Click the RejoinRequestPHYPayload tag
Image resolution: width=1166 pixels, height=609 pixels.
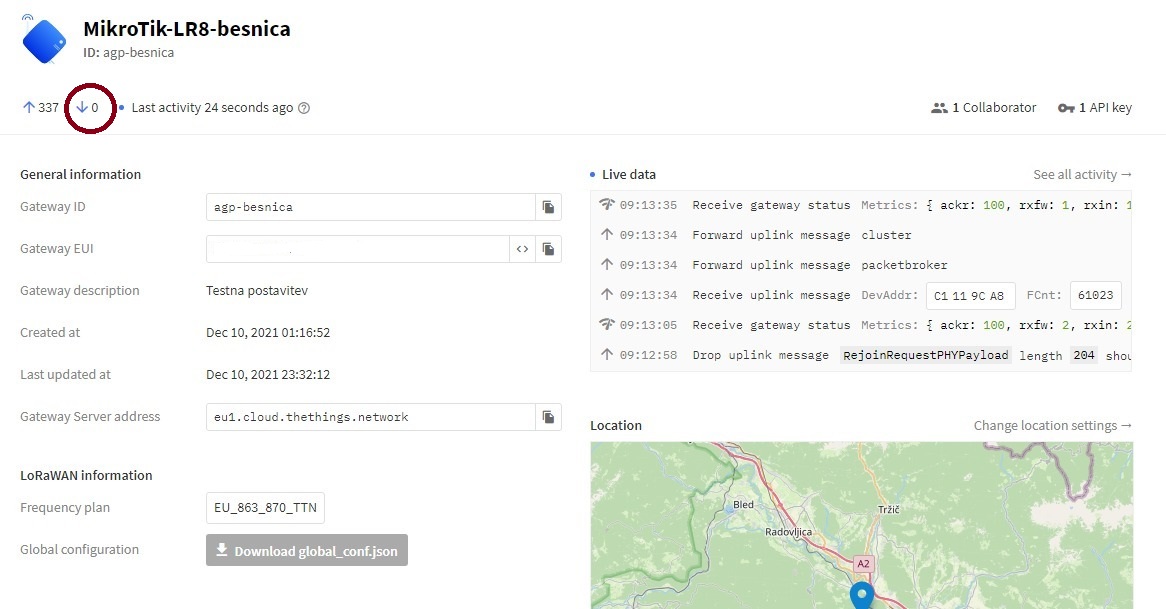point(926,355)
